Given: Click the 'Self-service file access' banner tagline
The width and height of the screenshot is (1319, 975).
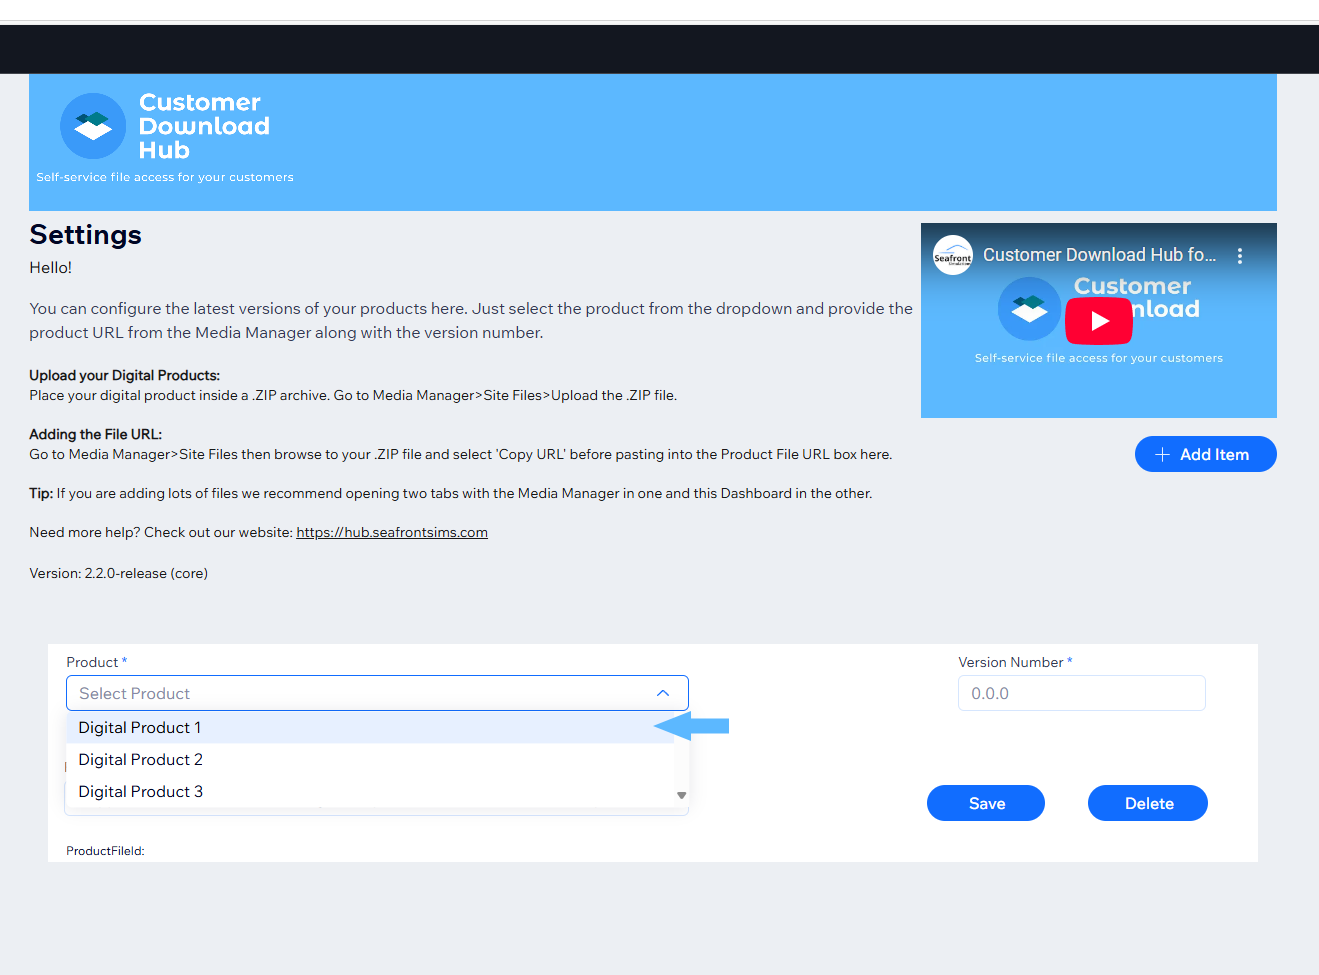Looking at the screenshot, I should [165, 177].
